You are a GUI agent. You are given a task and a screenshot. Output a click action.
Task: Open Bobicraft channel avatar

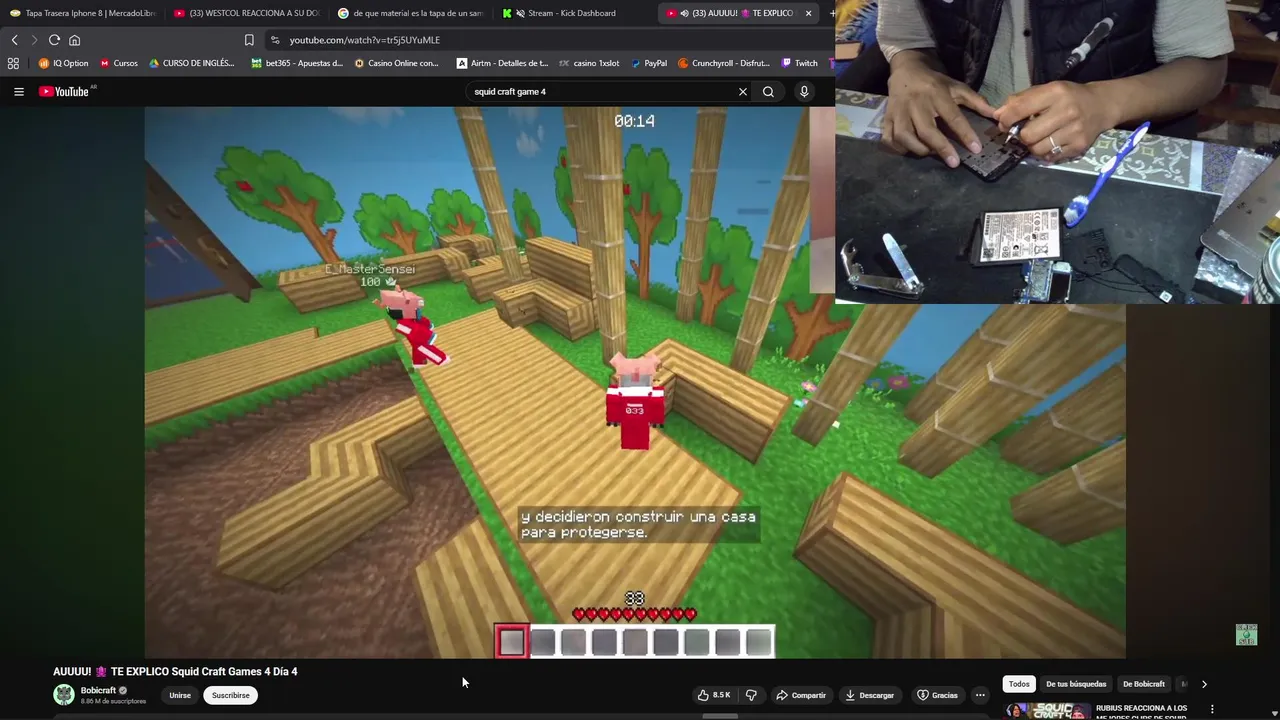pos(64,694)
